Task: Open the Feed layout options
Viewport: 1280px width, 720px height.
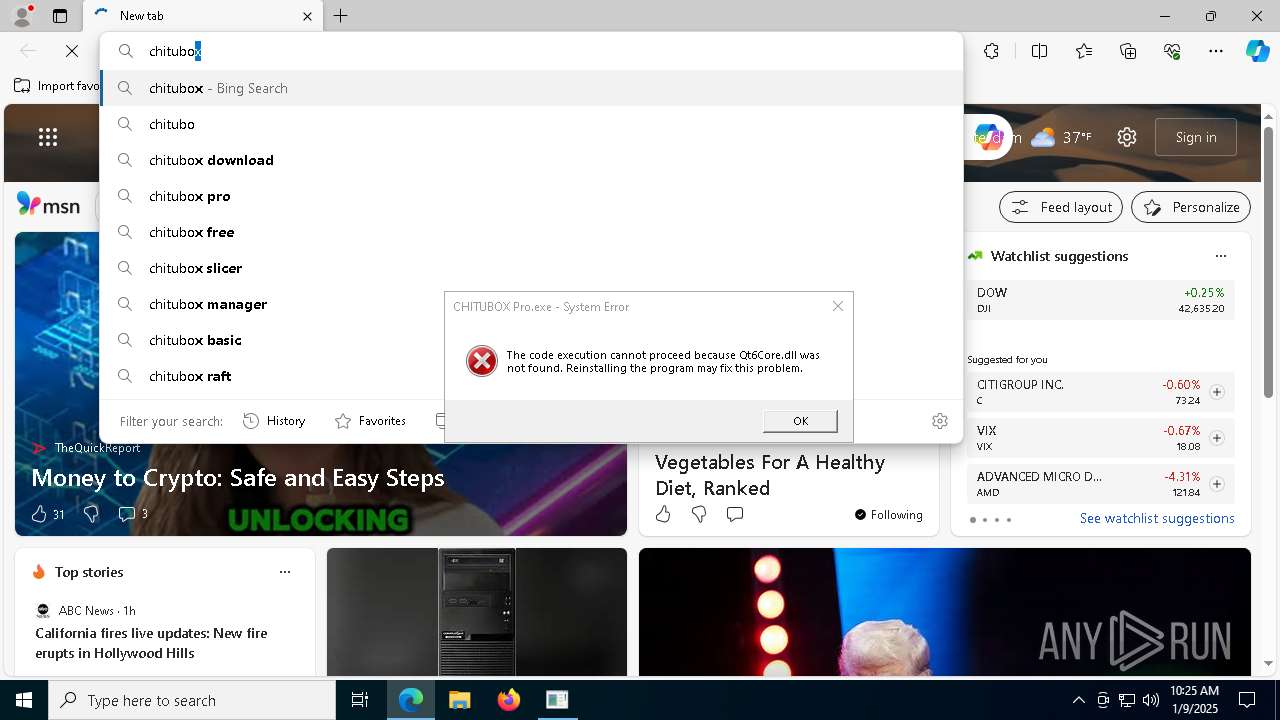Action: [1062, 207]
